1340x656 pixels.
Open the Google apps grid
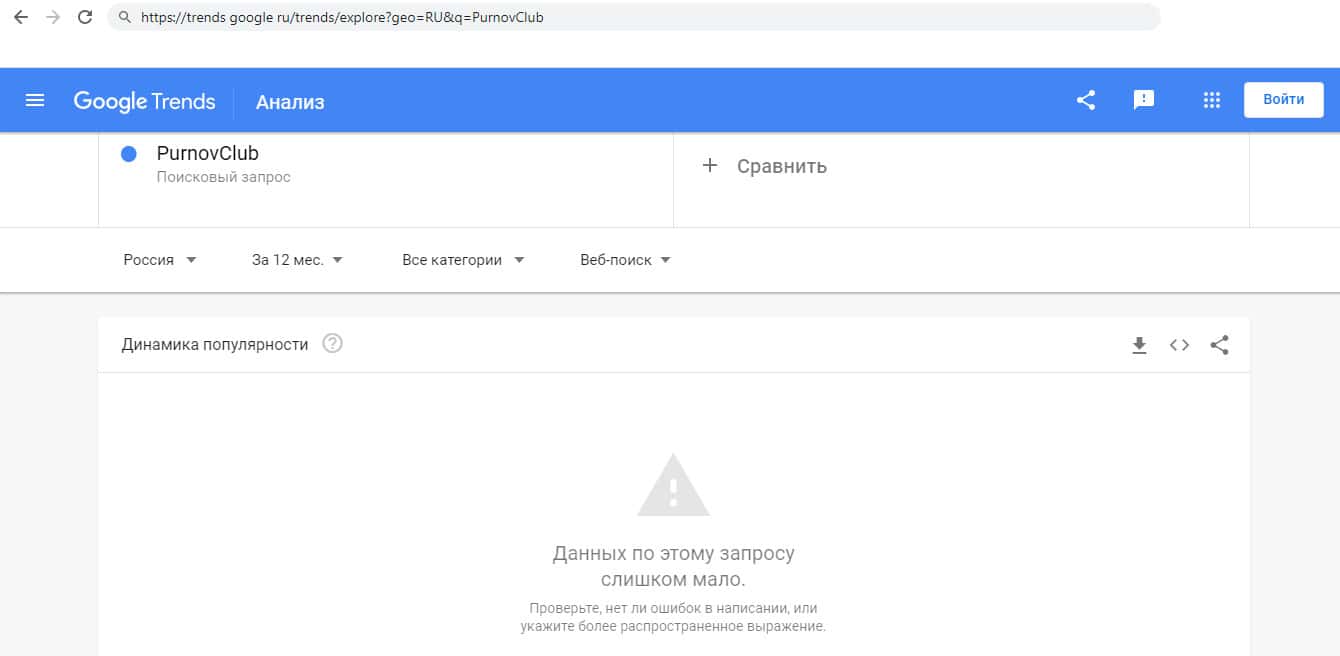(x=1212, y=100)
